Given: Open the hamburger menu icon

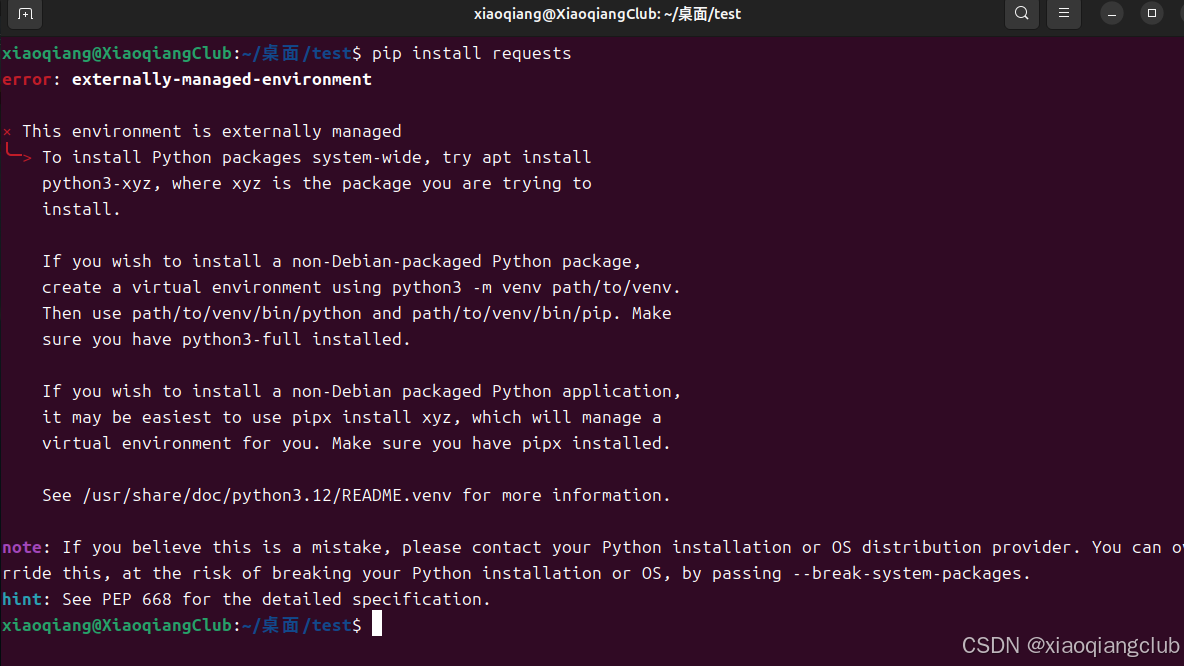Looking at the screenshot, I should click(x=1063, y=14).
